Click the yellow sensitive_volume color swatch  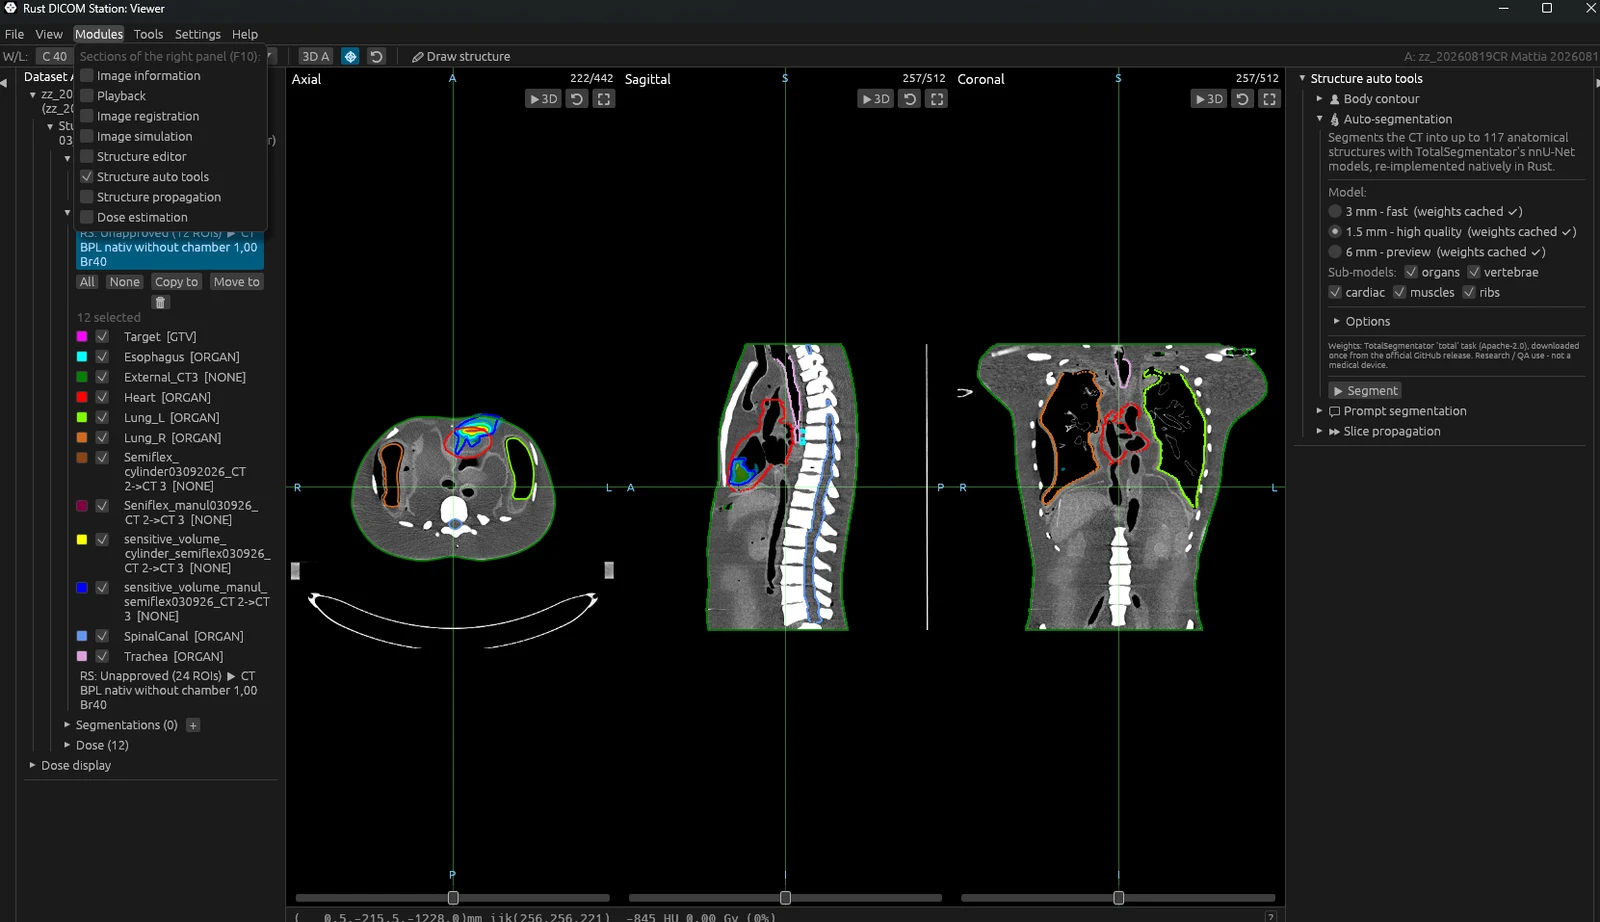click(82, 540)
